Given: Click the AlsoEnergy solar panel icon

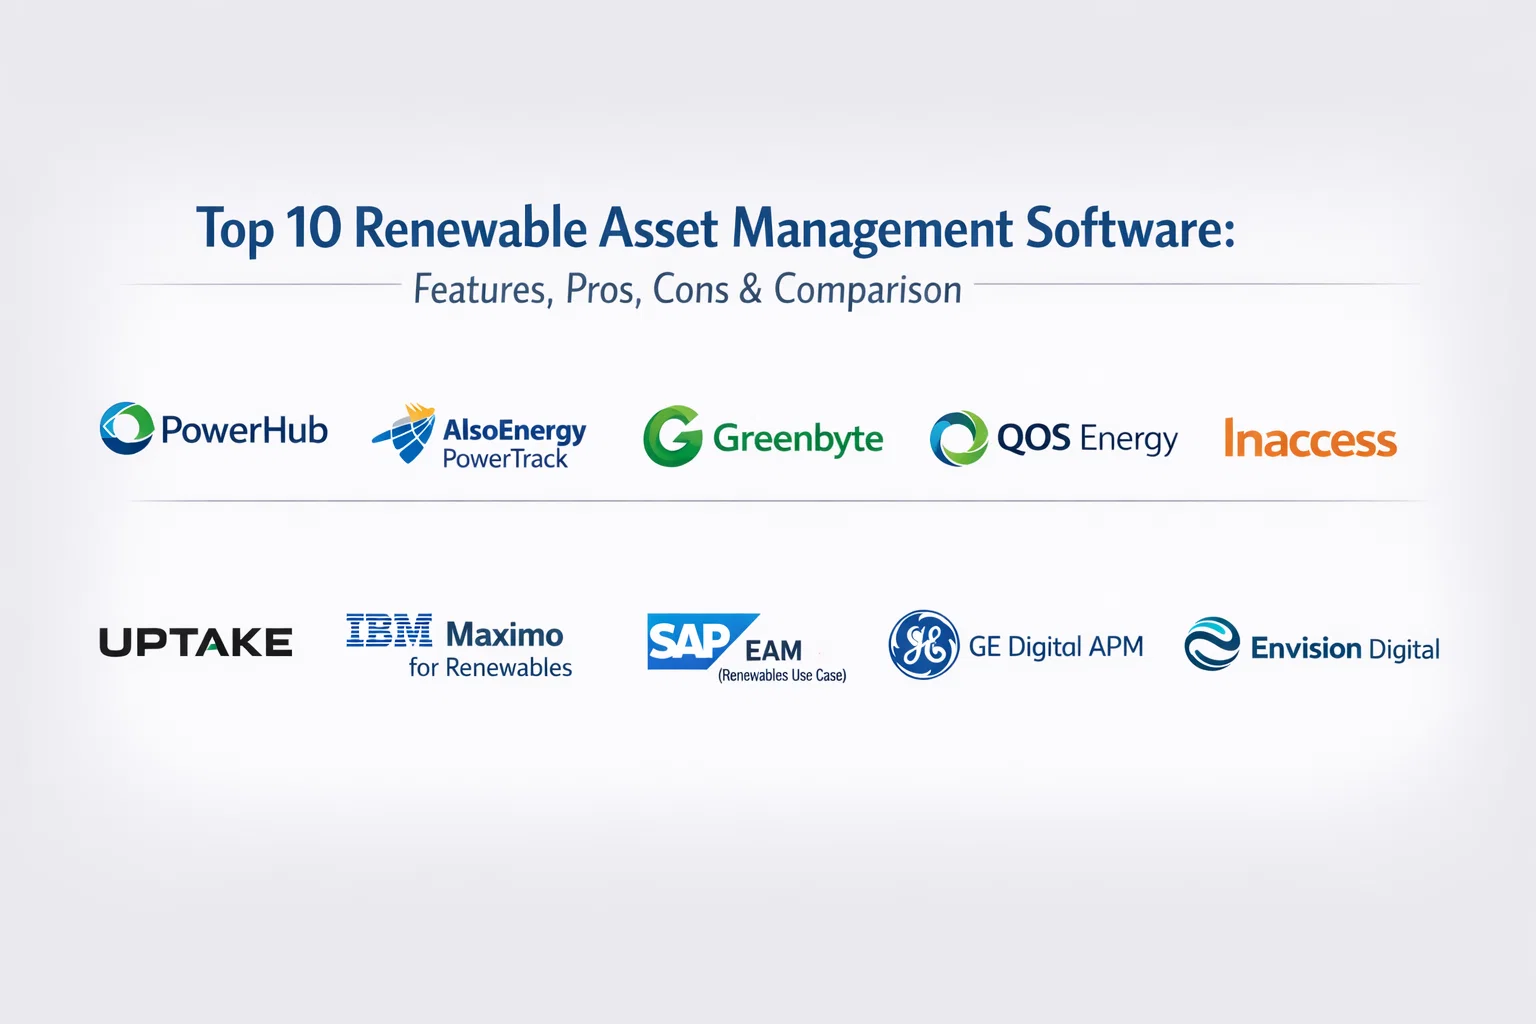Looking at the screenshot, I should pyautogui.click(x=405, y=433).
